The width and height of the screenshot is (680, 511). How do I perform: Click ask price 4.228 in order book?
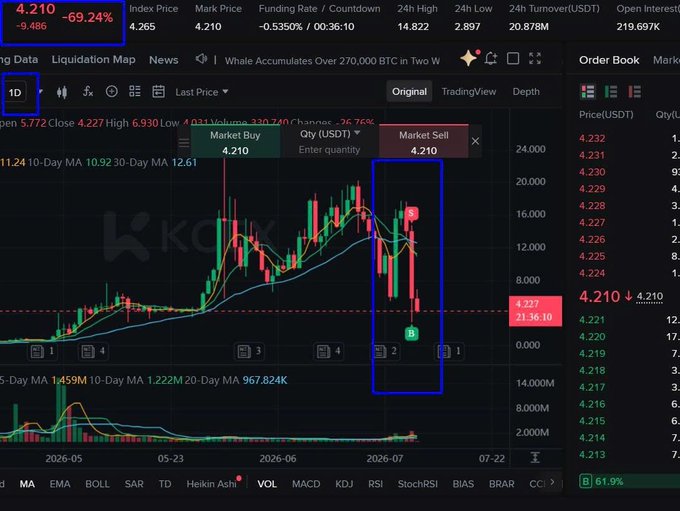[592, 206]
